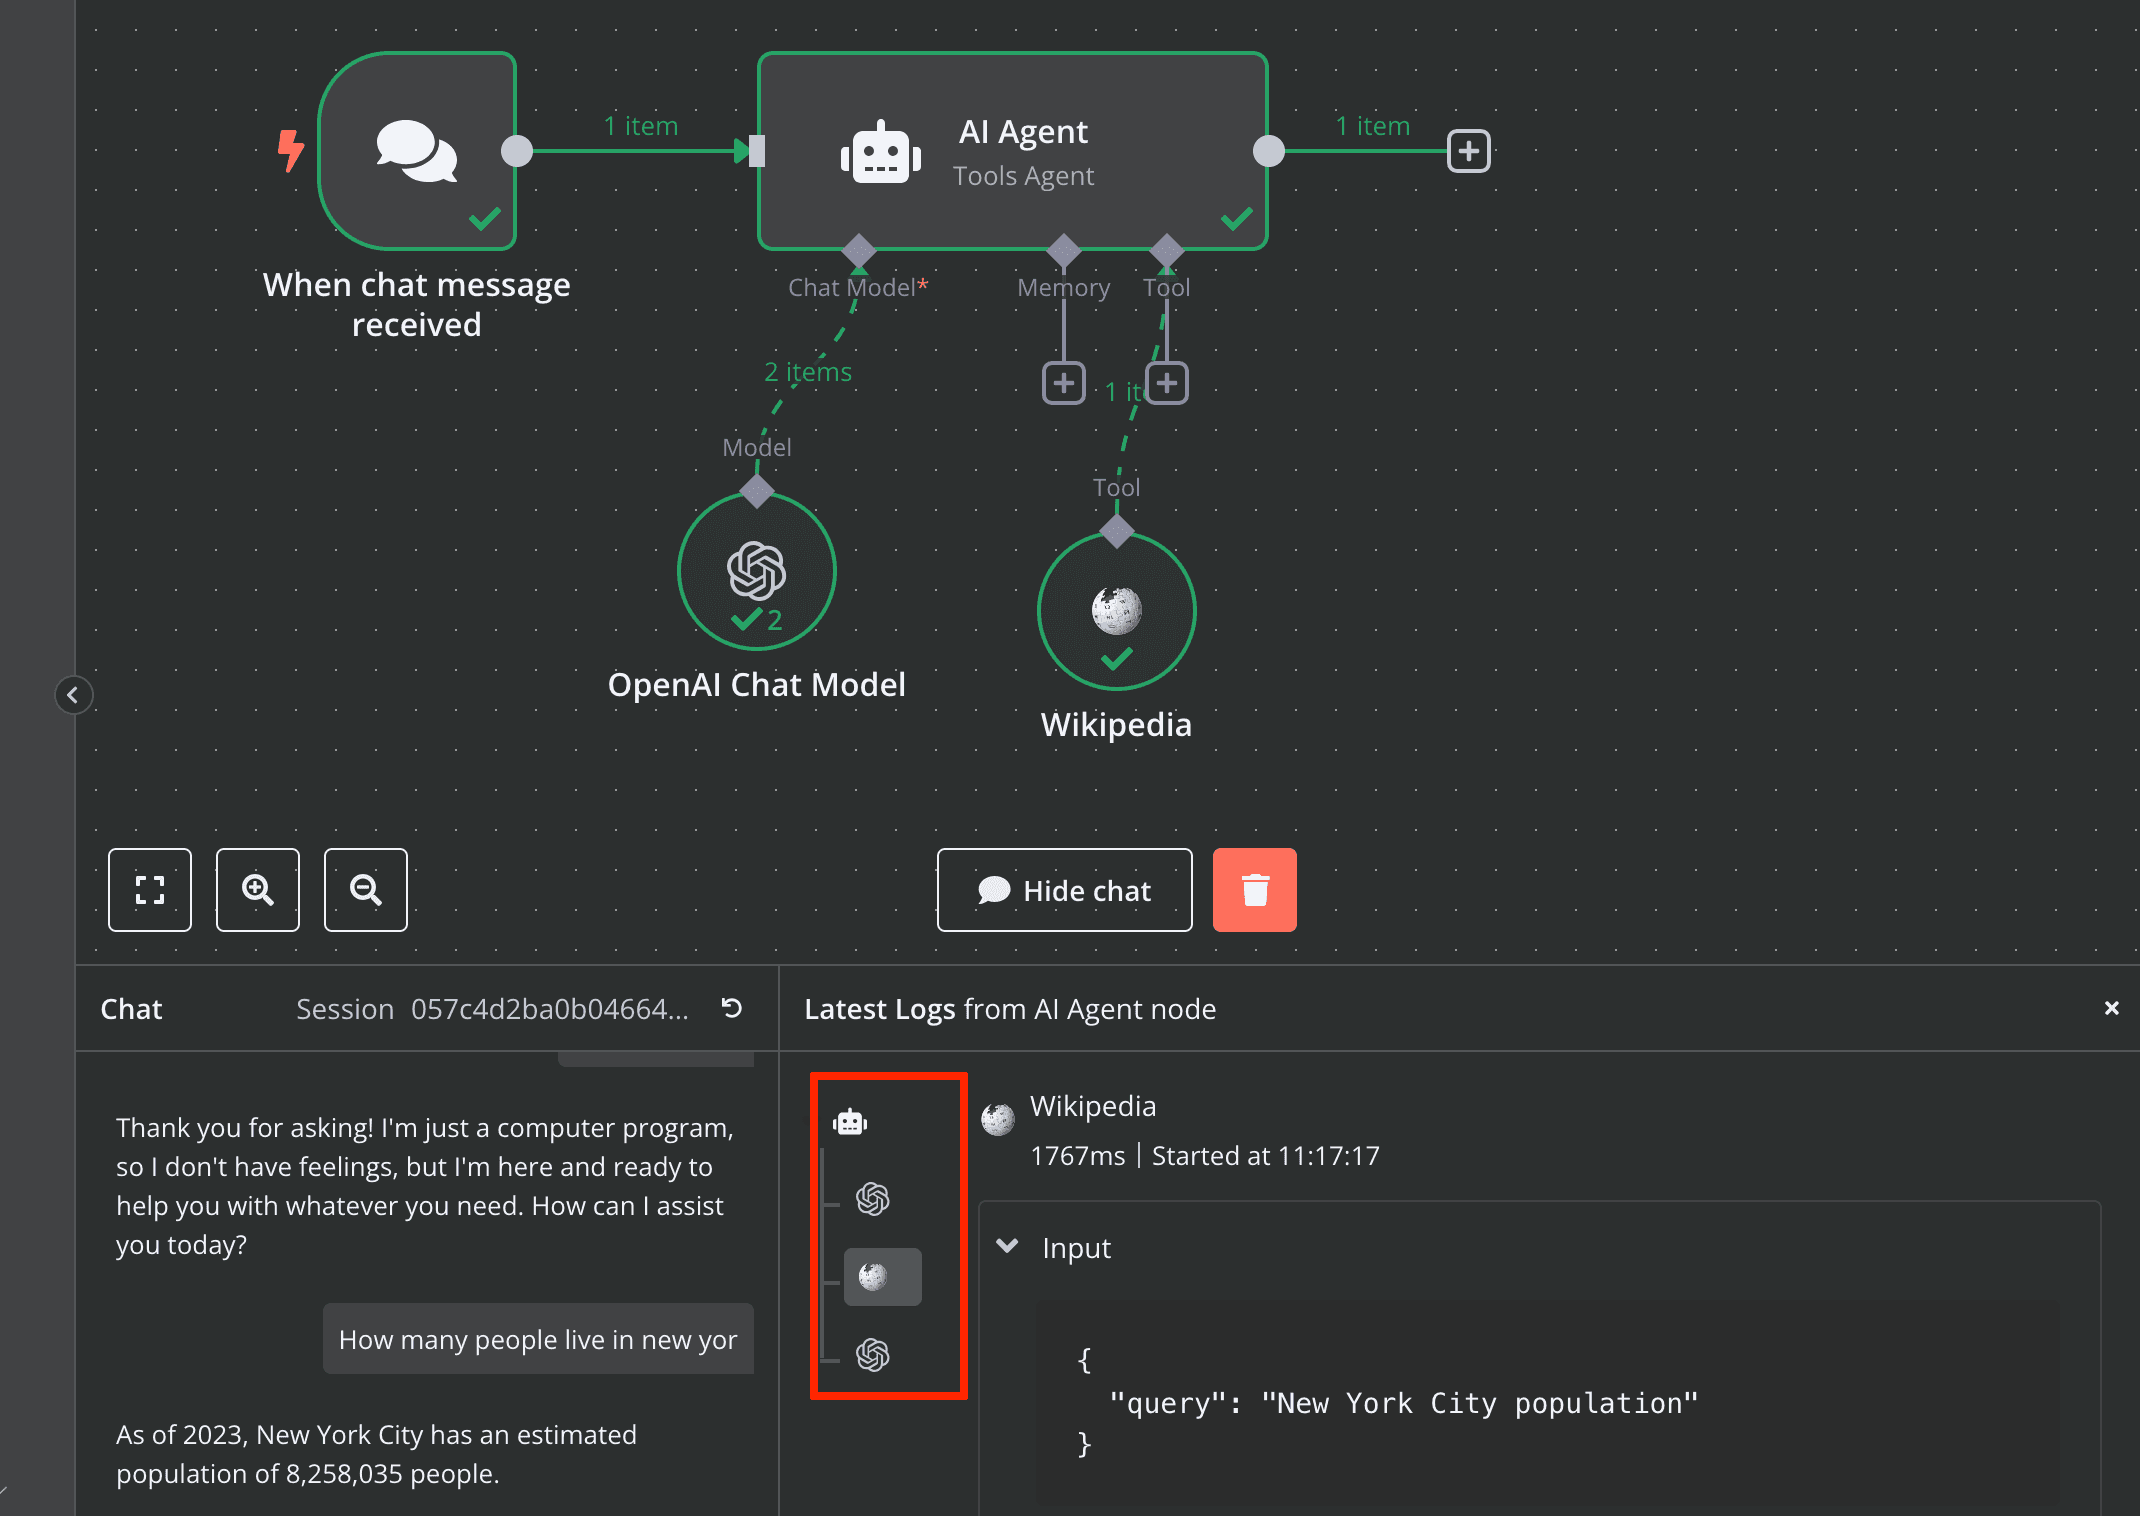2140x1516 pixels.
Task: Select first OpenAI entry in log tree
Action: coord(873,1198)
